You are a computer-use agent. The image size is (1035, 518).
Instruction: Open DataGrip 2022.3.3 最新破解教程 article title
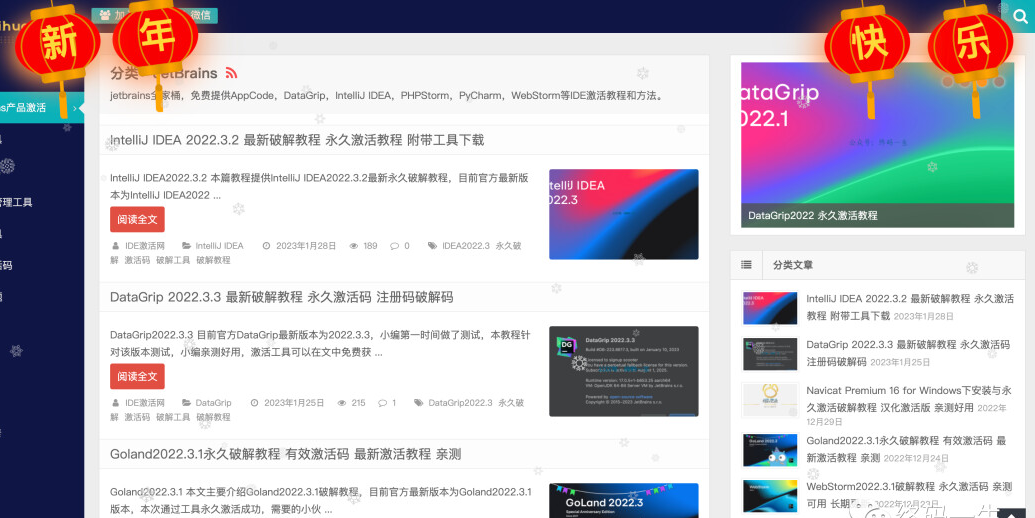point(282,297)
